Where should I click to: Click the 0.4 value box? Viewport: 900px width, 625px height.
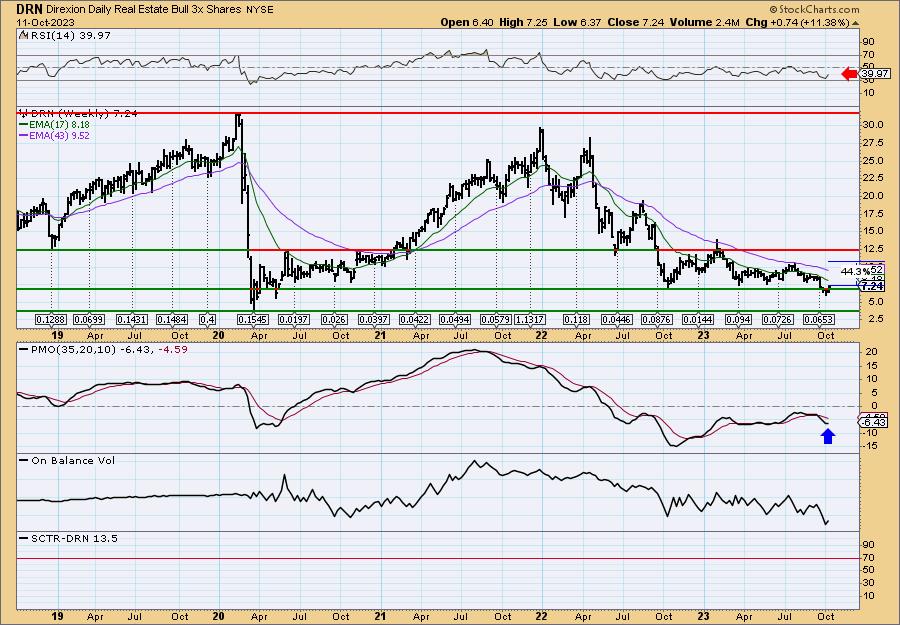[x=208, y=319]
